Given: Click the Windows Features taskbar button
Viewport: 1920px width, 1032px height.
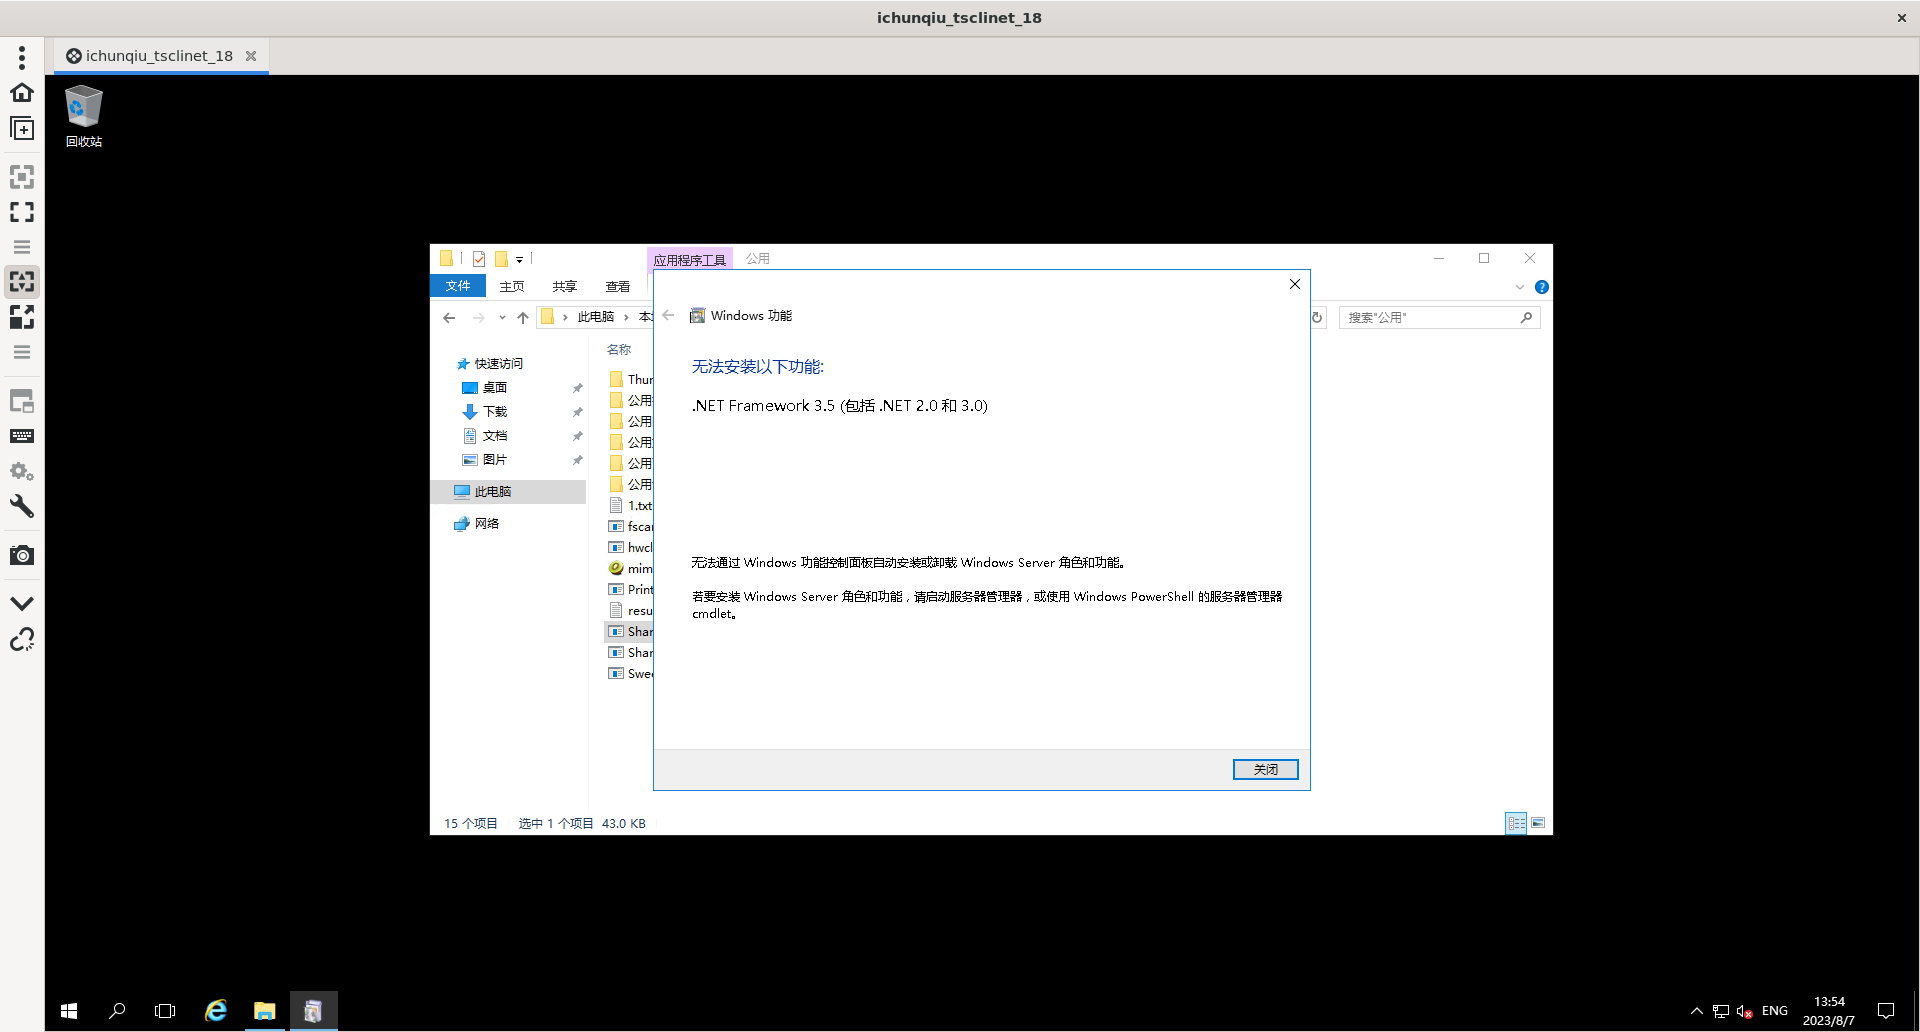Looking at the screenshot, I should pyautogui.click(x=313, y=1011).
